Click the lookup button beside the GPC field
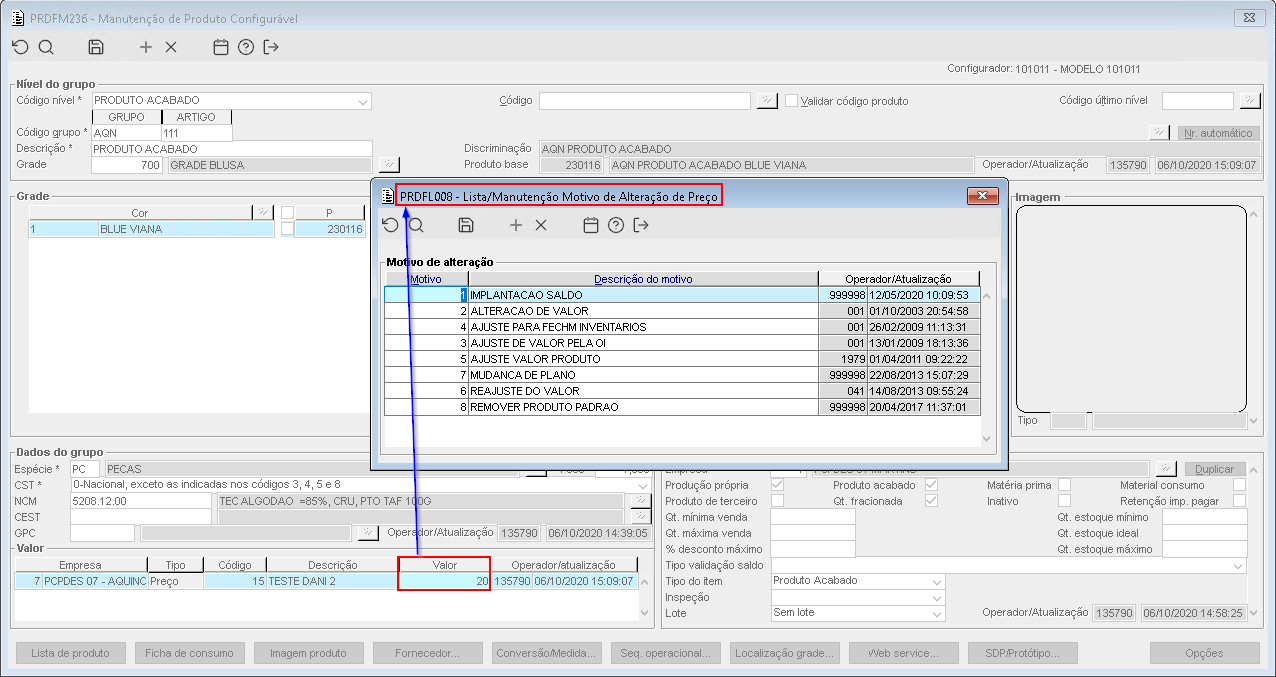Viewport: 1276px width, 677px height. tap(368, 533)
